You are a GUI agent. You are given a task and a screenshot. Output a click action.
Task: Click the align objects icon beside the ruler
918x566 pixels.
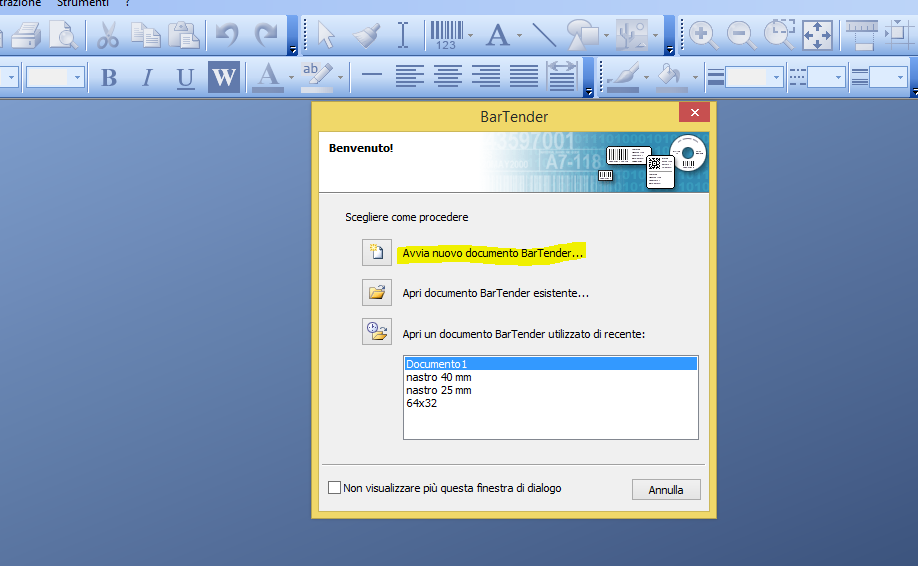tap(899, 35)
